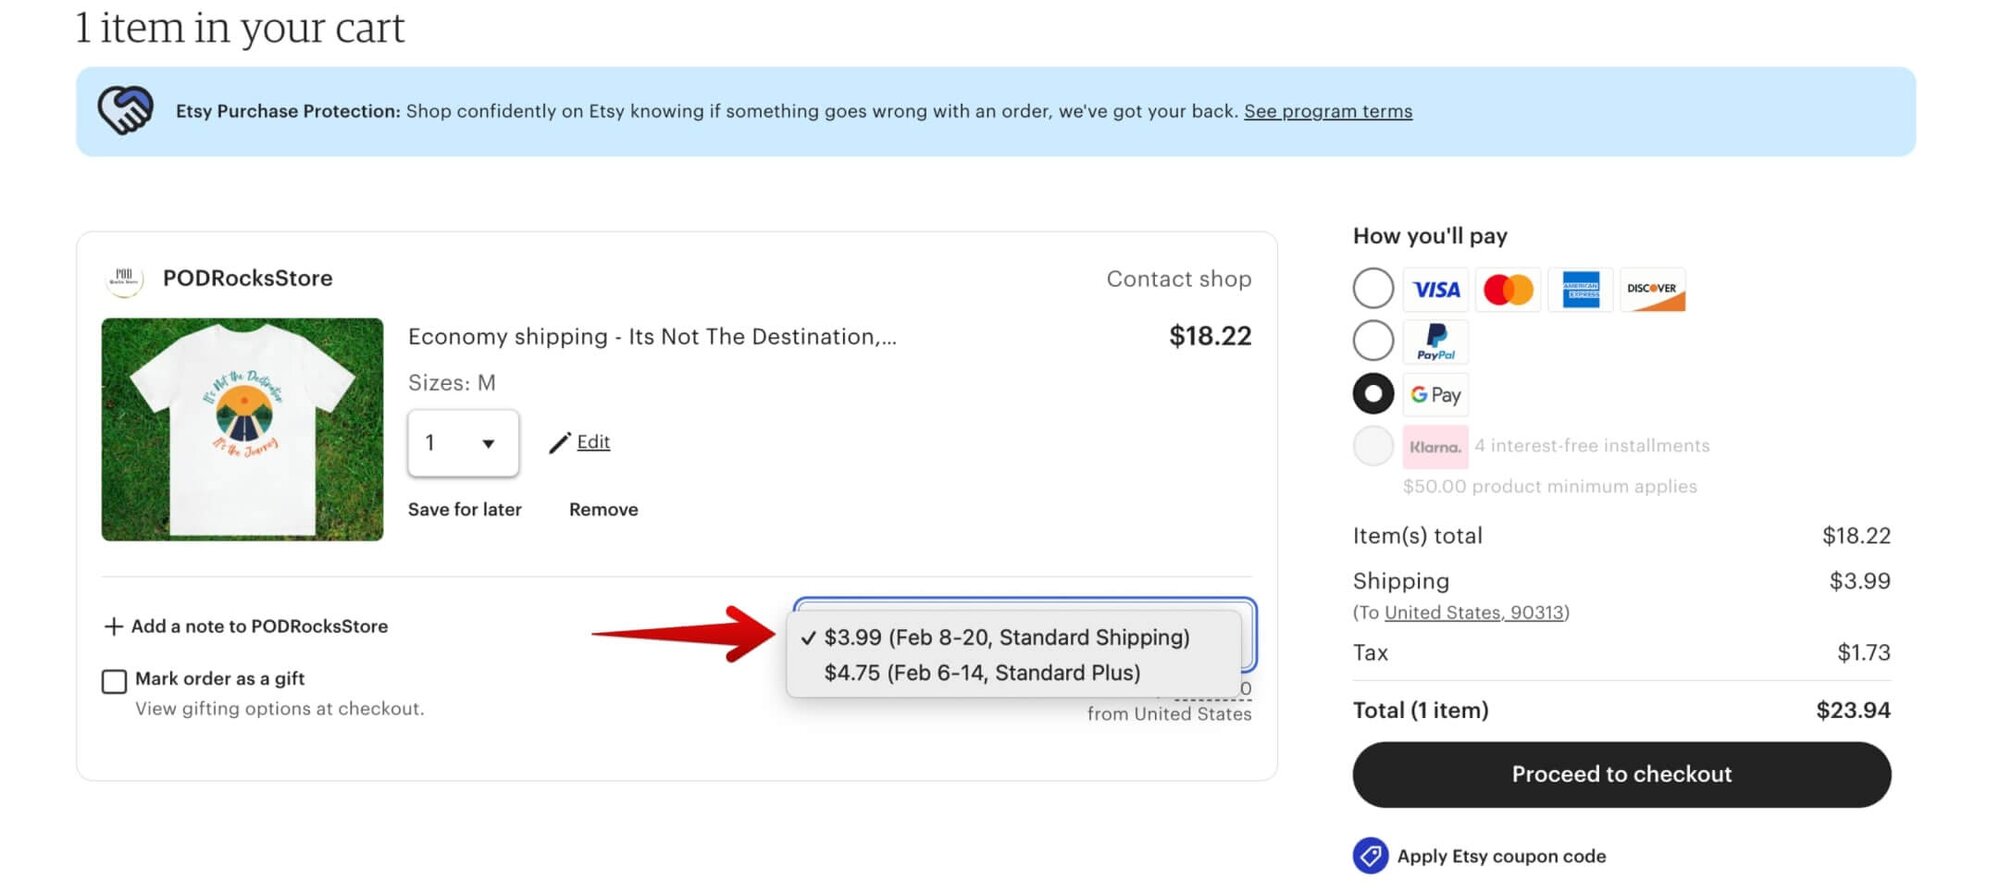The width and height of the screenshot is (2000, 893).
Task: Click the Shipping $3.99 amount
Action: pos(1860,581)
